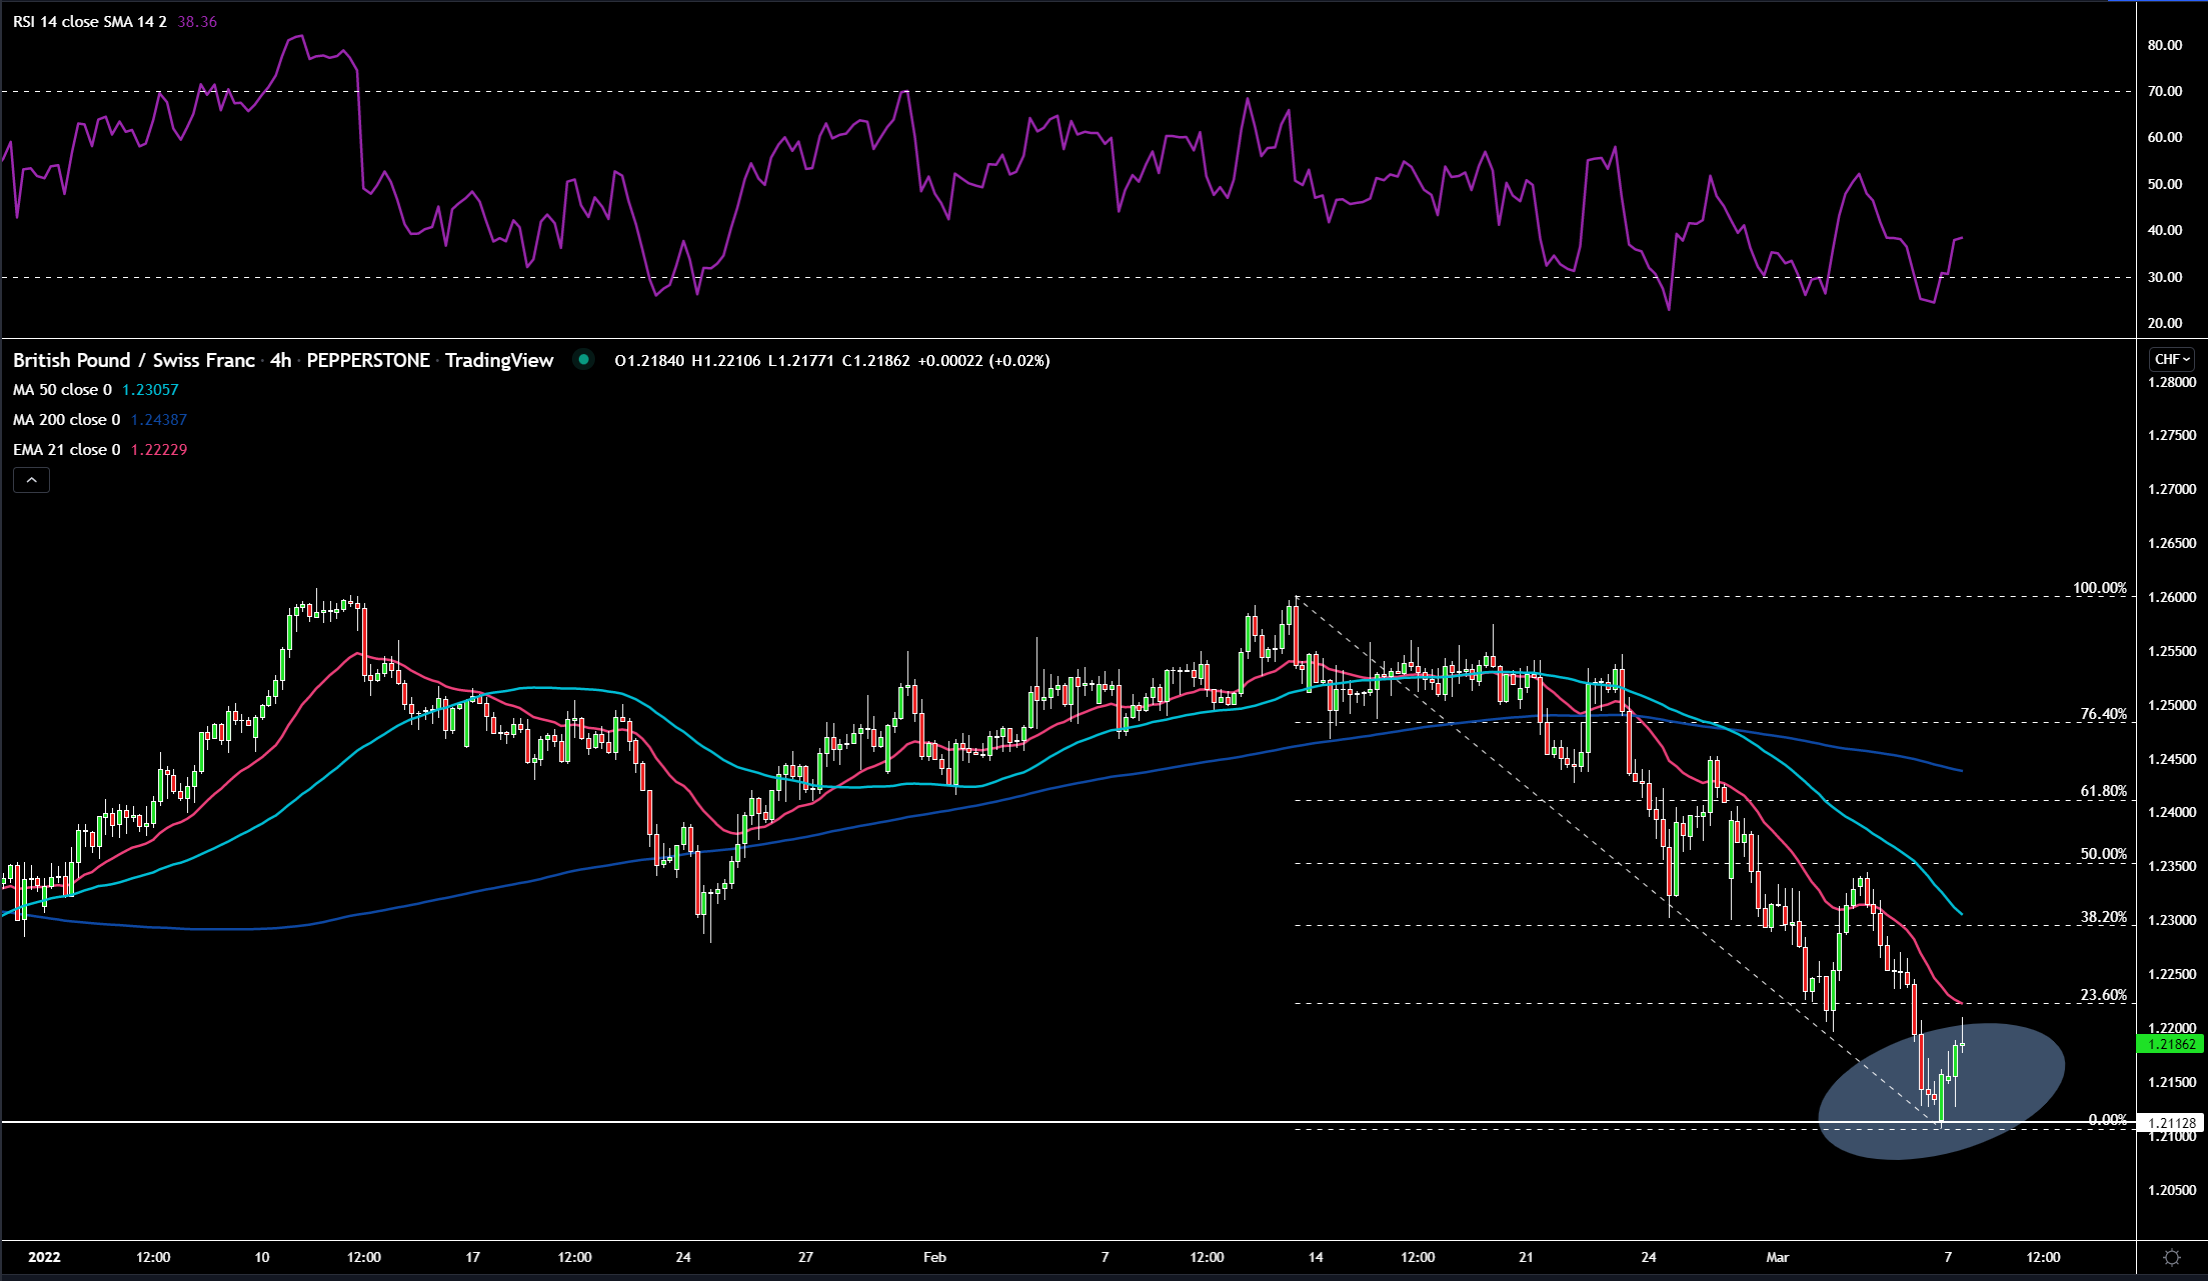Select the 38.20% Fibonacci level label
The image size is (2208, 1281).
pyautogui.click(x=2104, y=917)
